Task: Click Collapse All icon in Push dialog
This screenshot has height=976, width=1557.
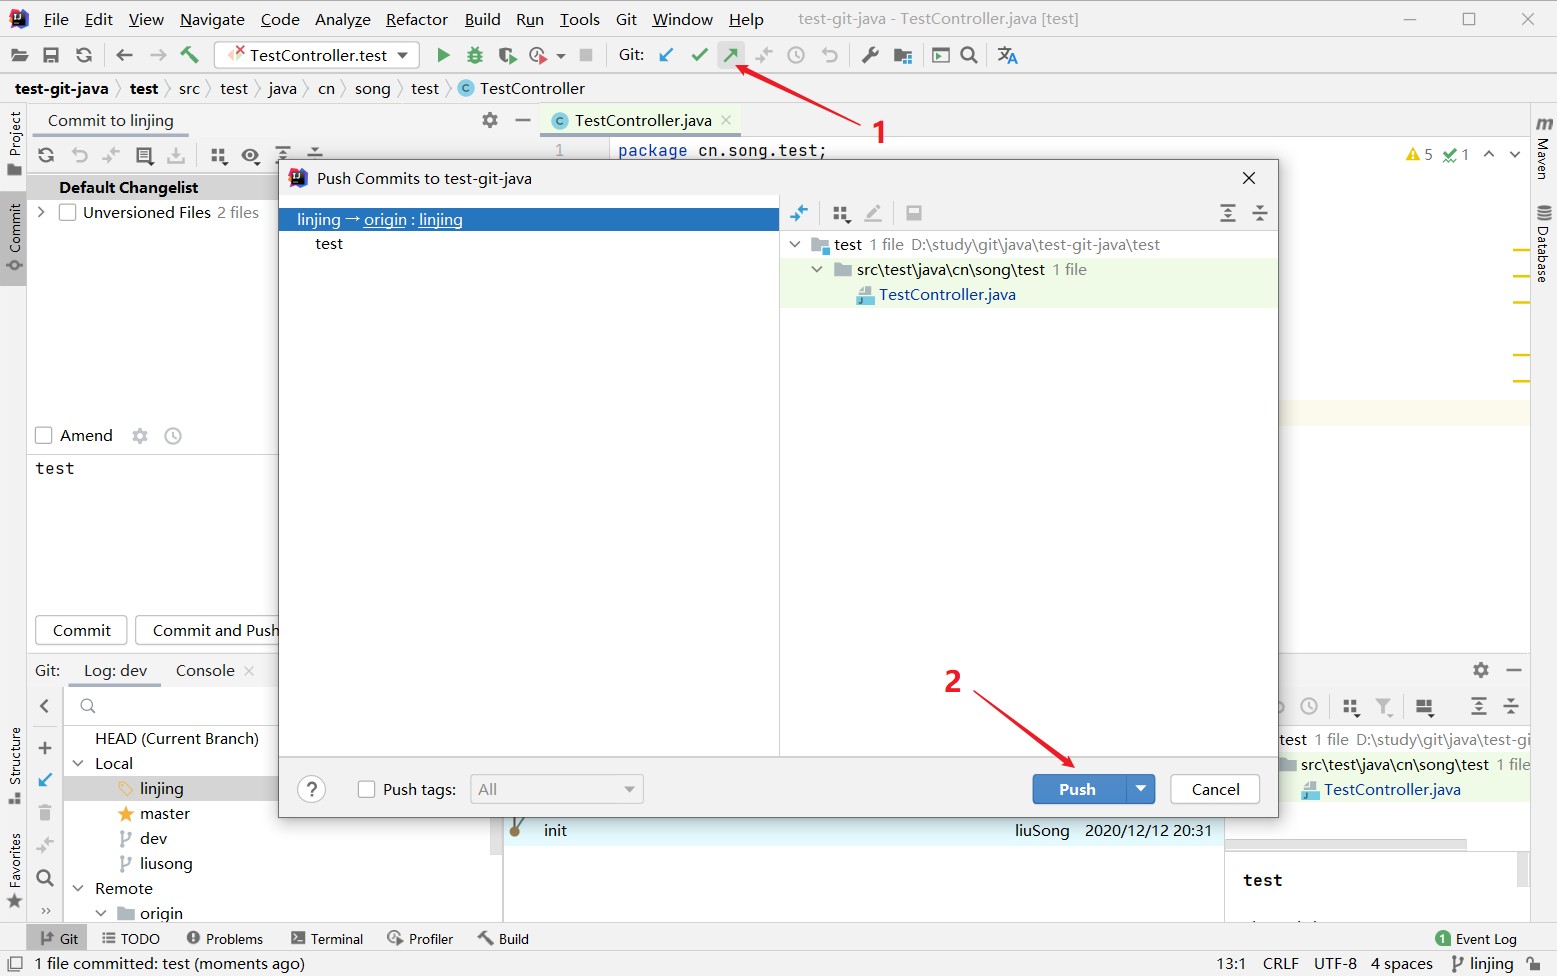Action: coord(1260,213)
